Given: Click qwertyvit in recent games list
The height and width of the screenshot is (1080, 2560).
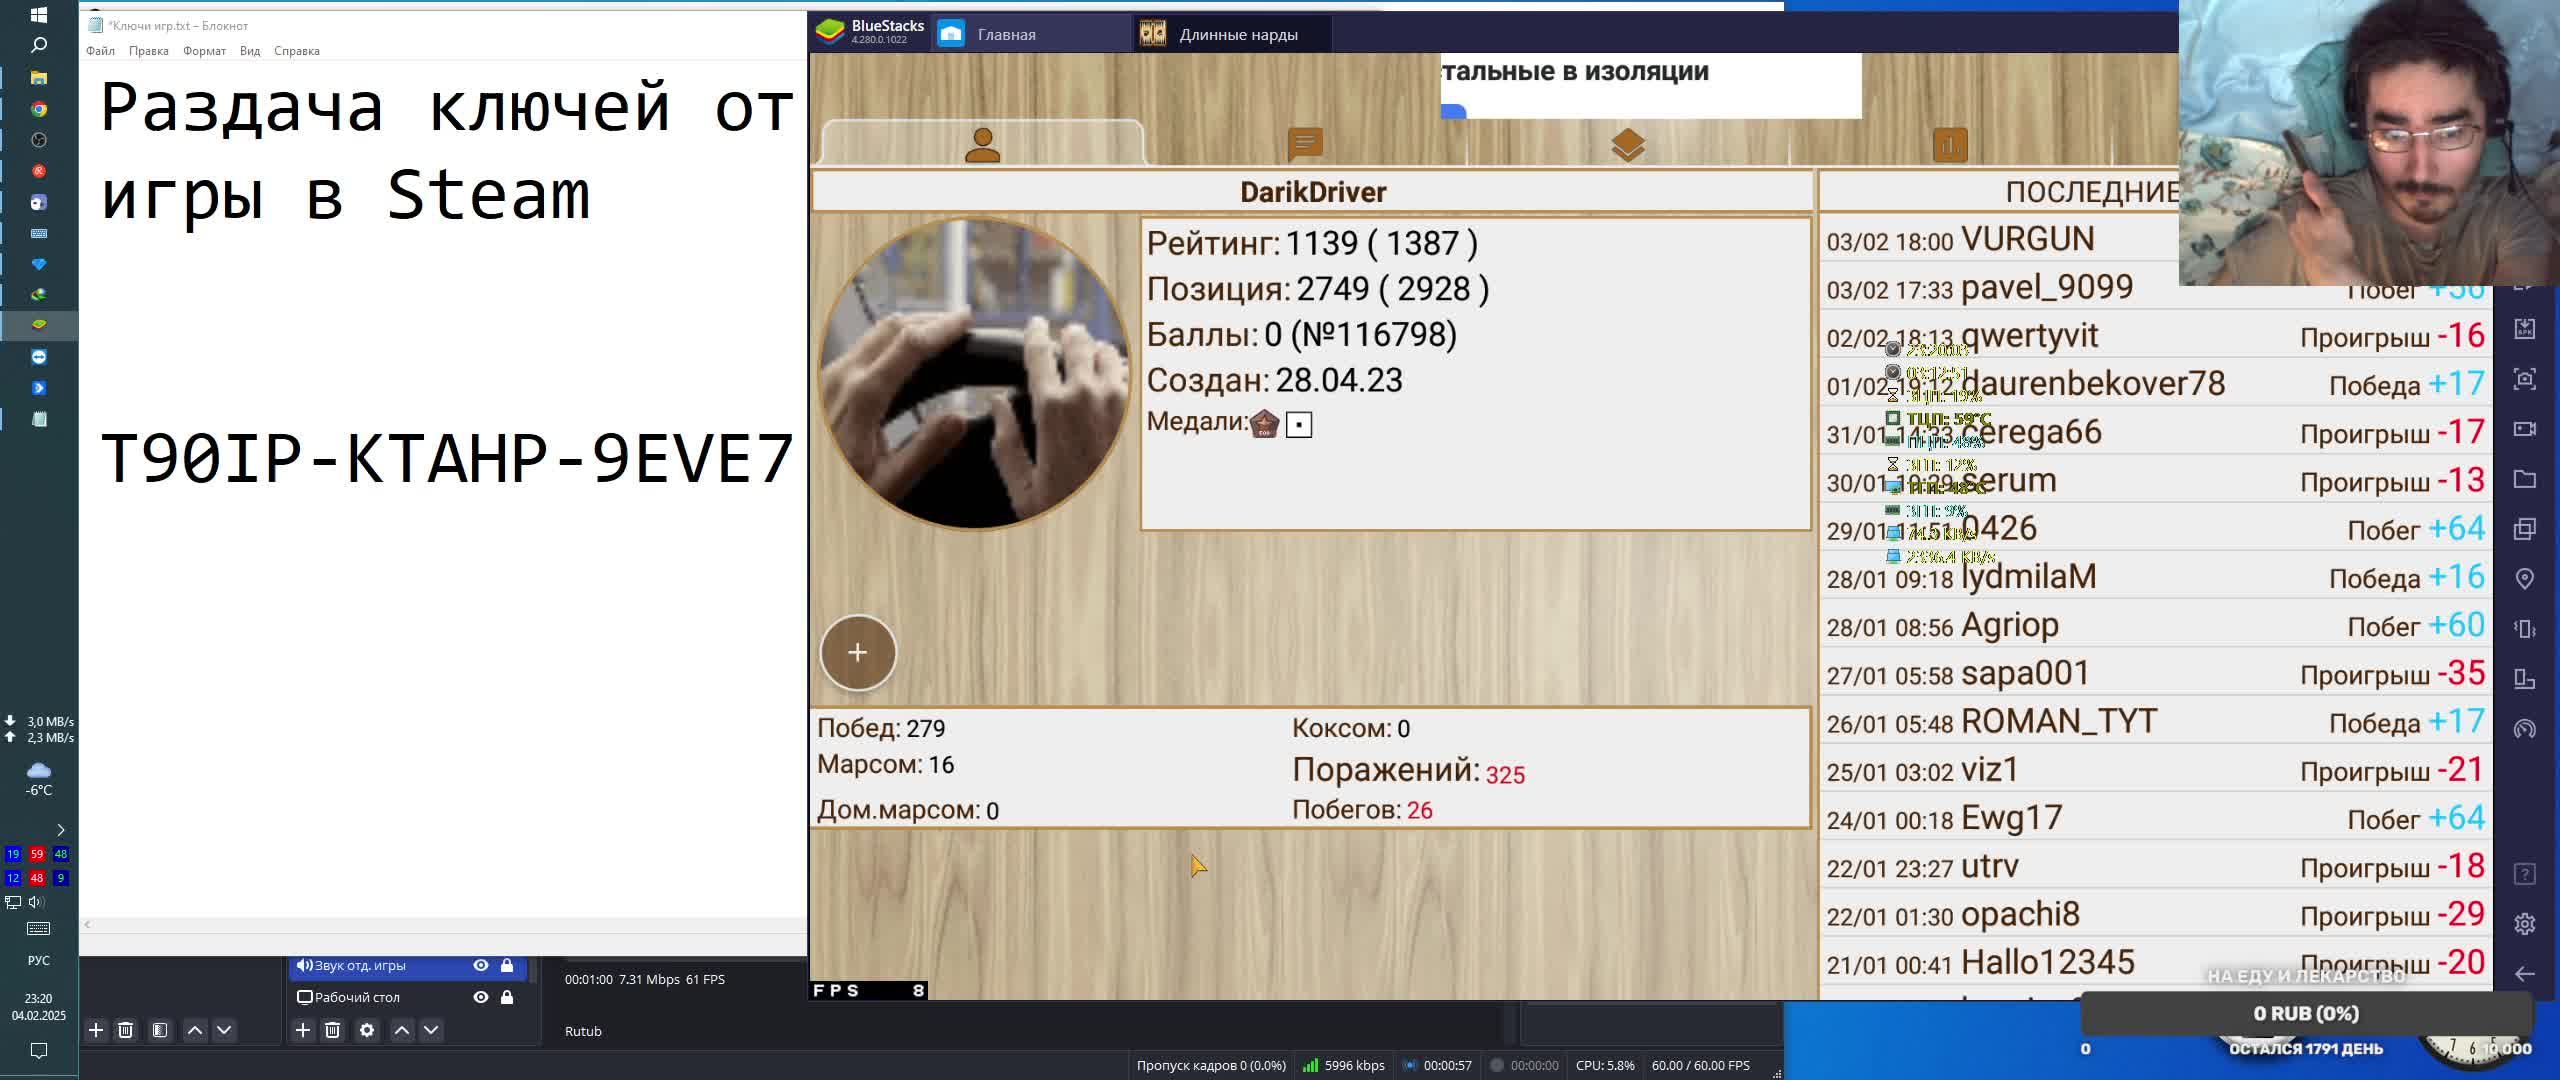Looking at the screenshot, I should coord(2029,336).
